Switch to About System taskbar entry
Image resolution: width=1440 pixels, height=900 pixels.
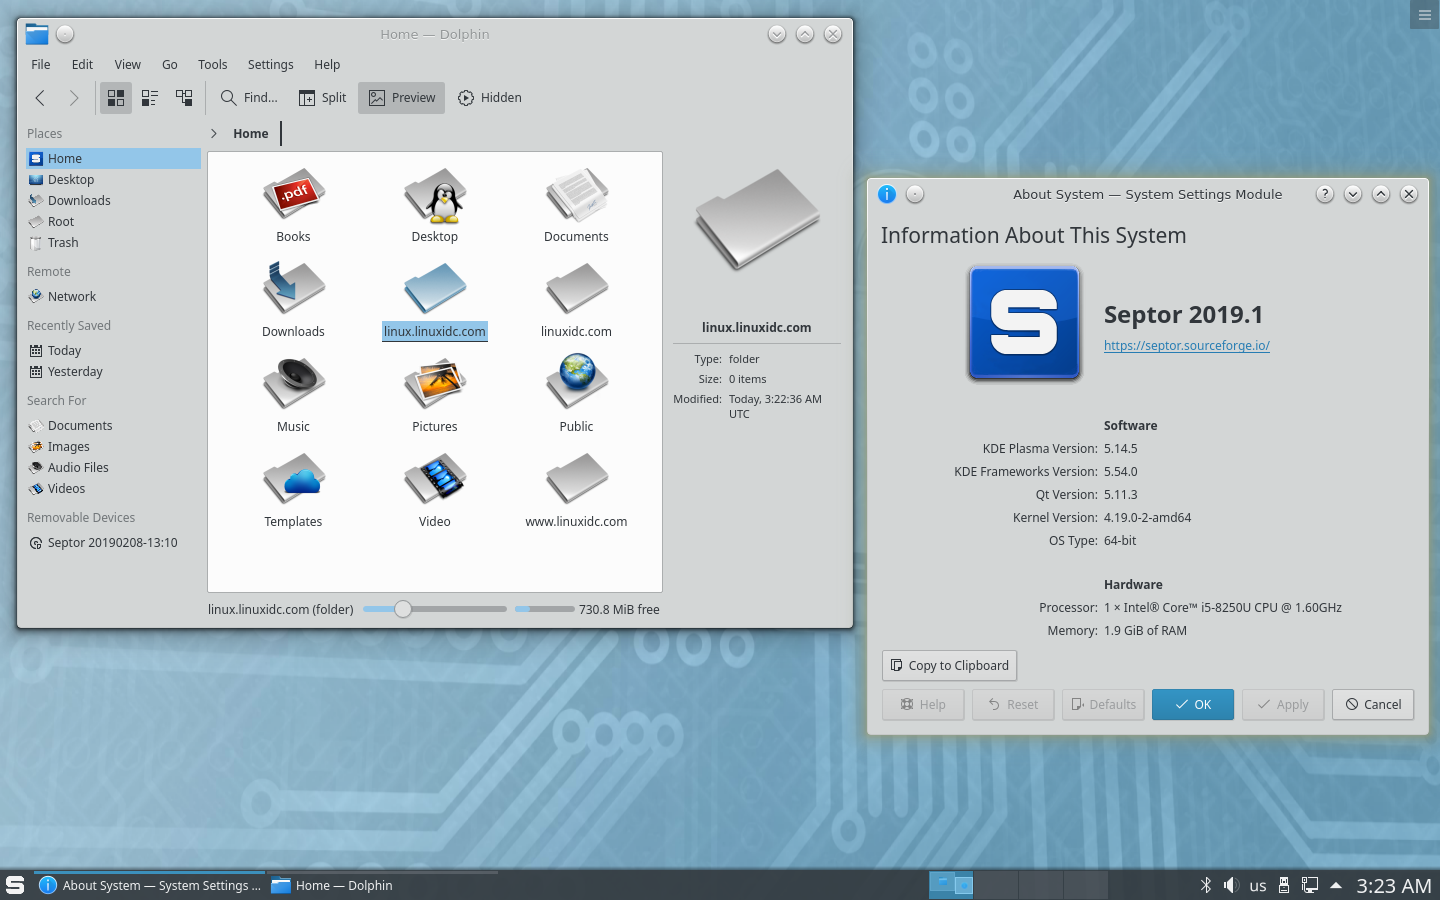[x=150, y=886]
